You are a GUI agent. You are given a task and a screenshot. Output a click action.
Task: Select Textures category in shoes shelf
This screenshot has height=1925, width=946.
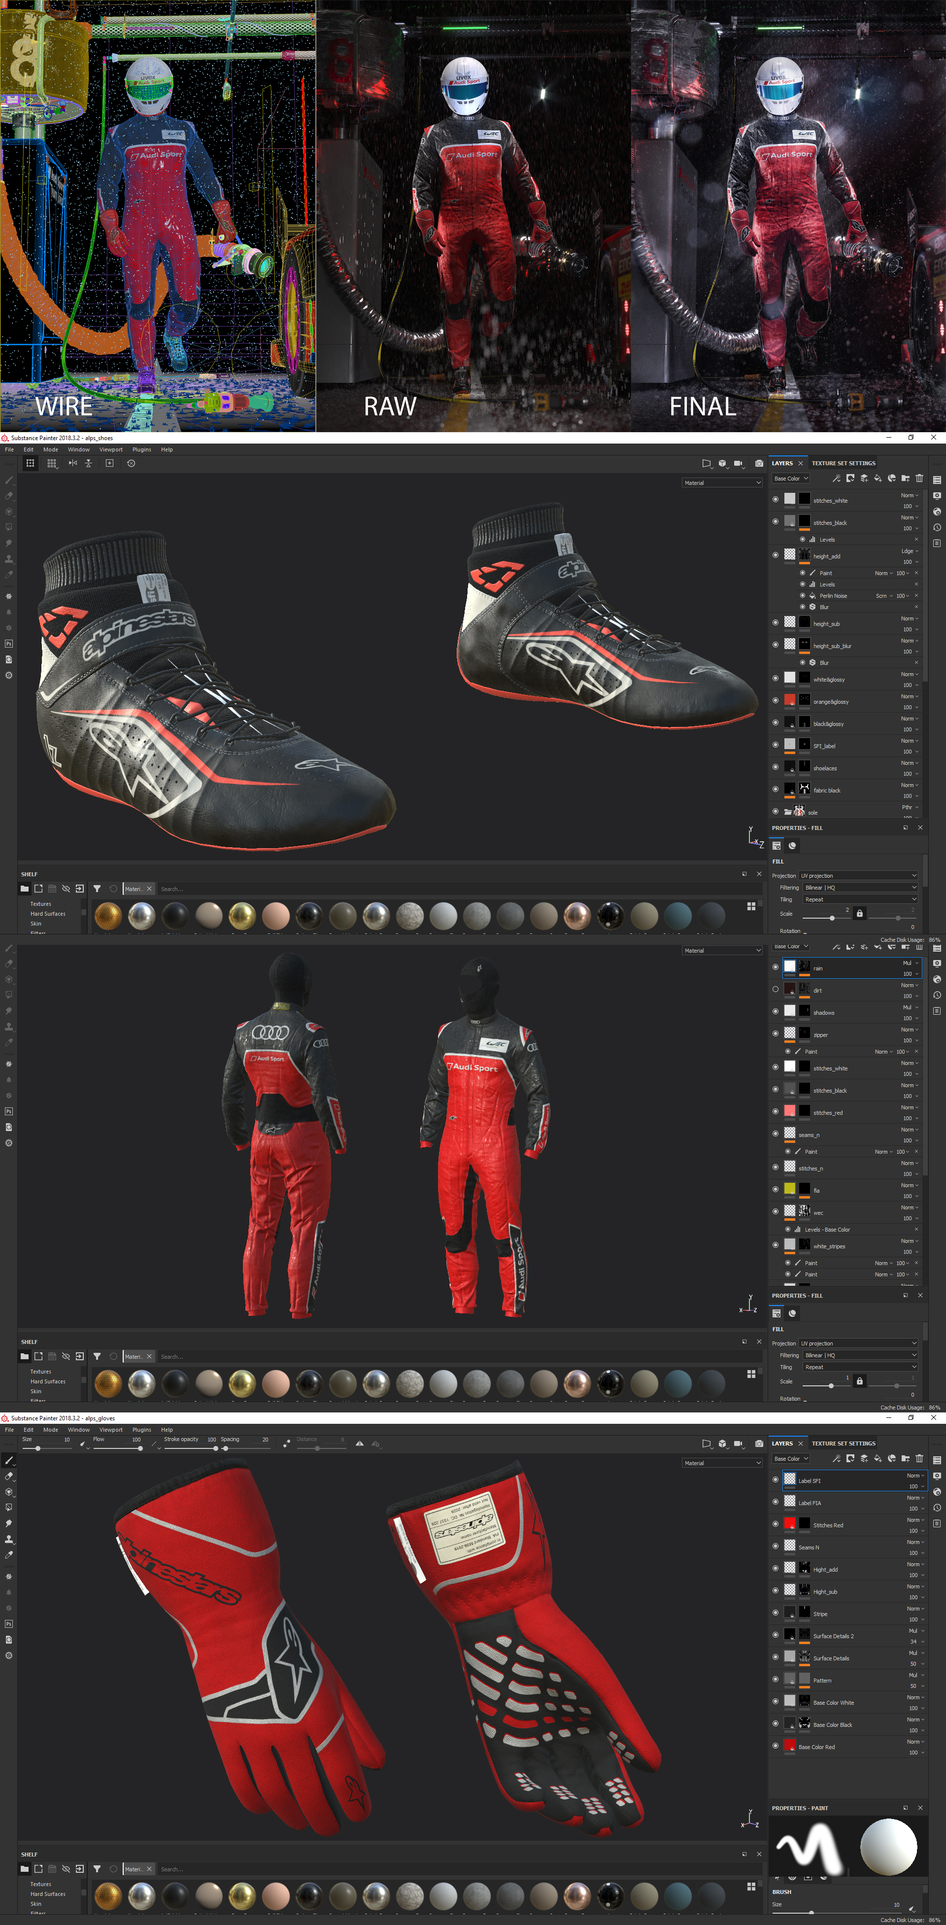click(41, 903)
